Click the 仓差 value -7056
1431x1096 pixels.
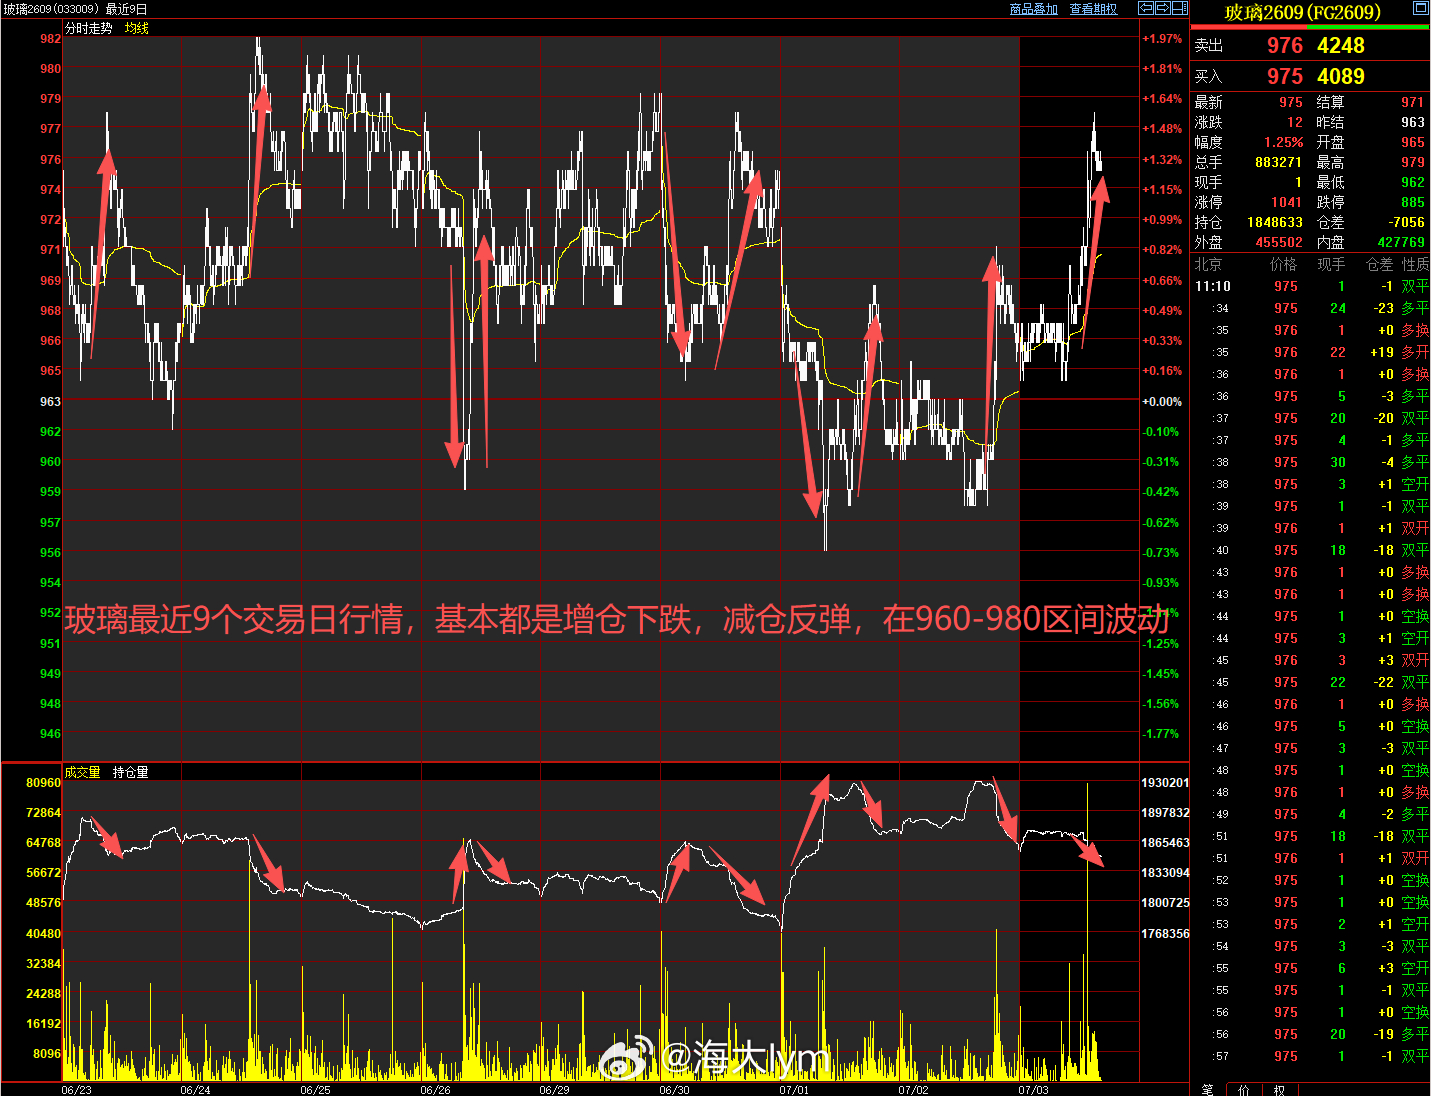tap(1407, 222)
